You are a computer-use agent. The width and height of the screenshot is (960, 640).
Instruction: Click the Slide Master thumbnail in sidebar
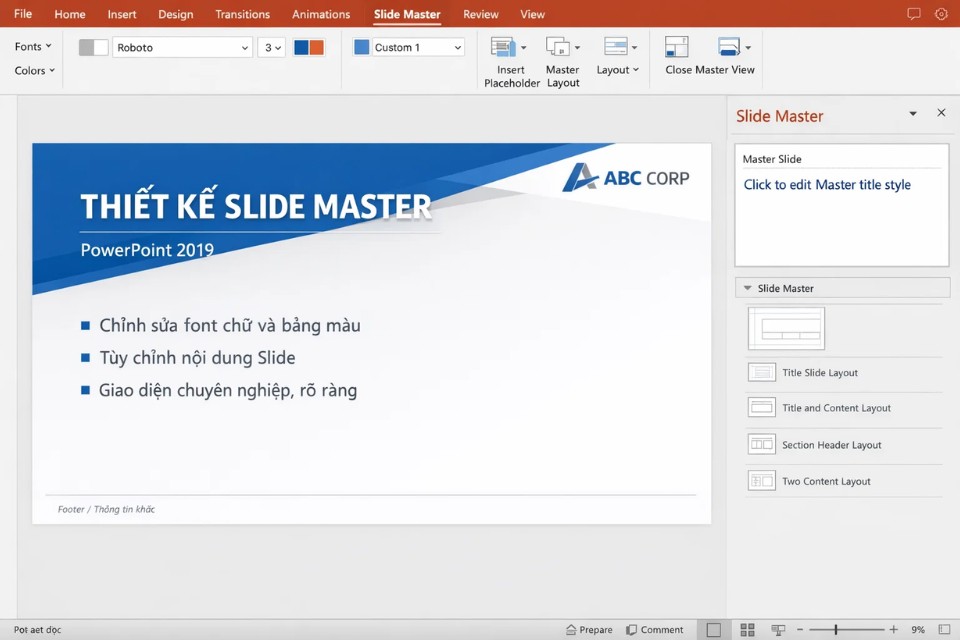click(x=786, y=328)
